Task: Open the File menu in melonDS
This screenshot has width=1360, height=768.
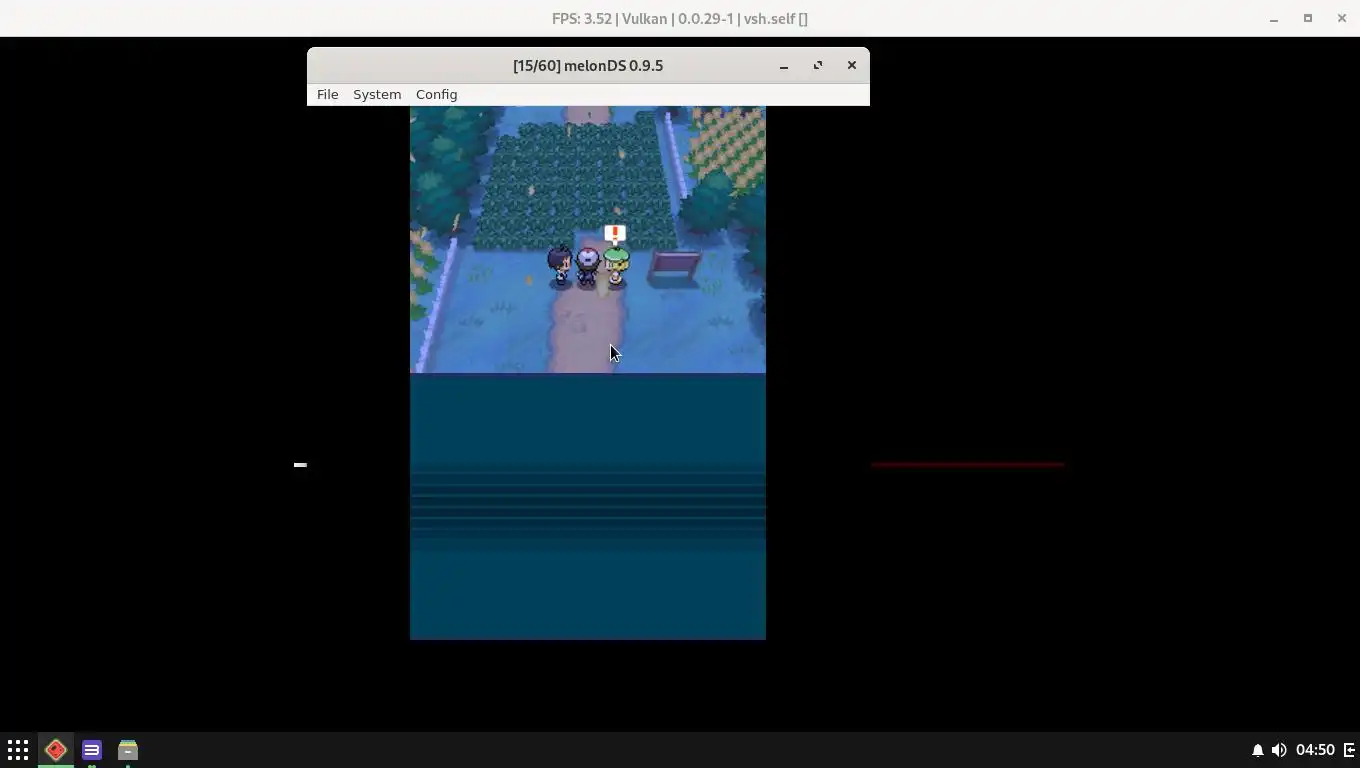Action: tap(327, 94)
